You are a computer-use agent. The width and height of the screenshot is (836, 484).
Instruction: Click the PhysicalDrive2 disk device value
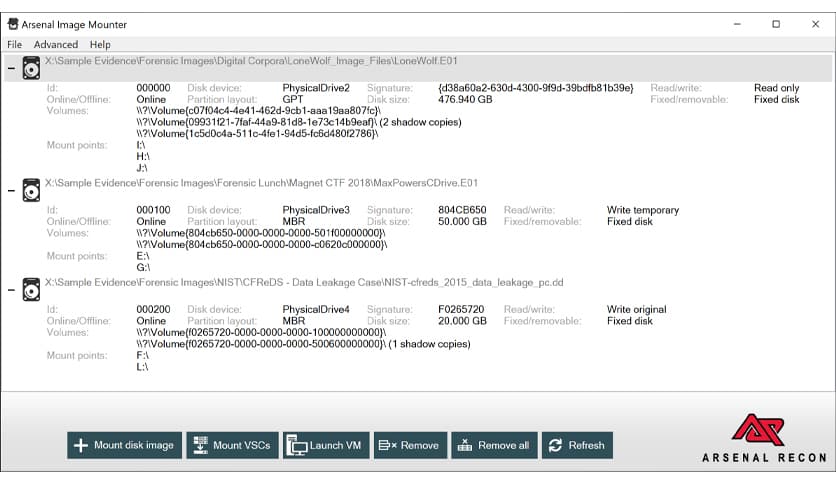point(316,88)
